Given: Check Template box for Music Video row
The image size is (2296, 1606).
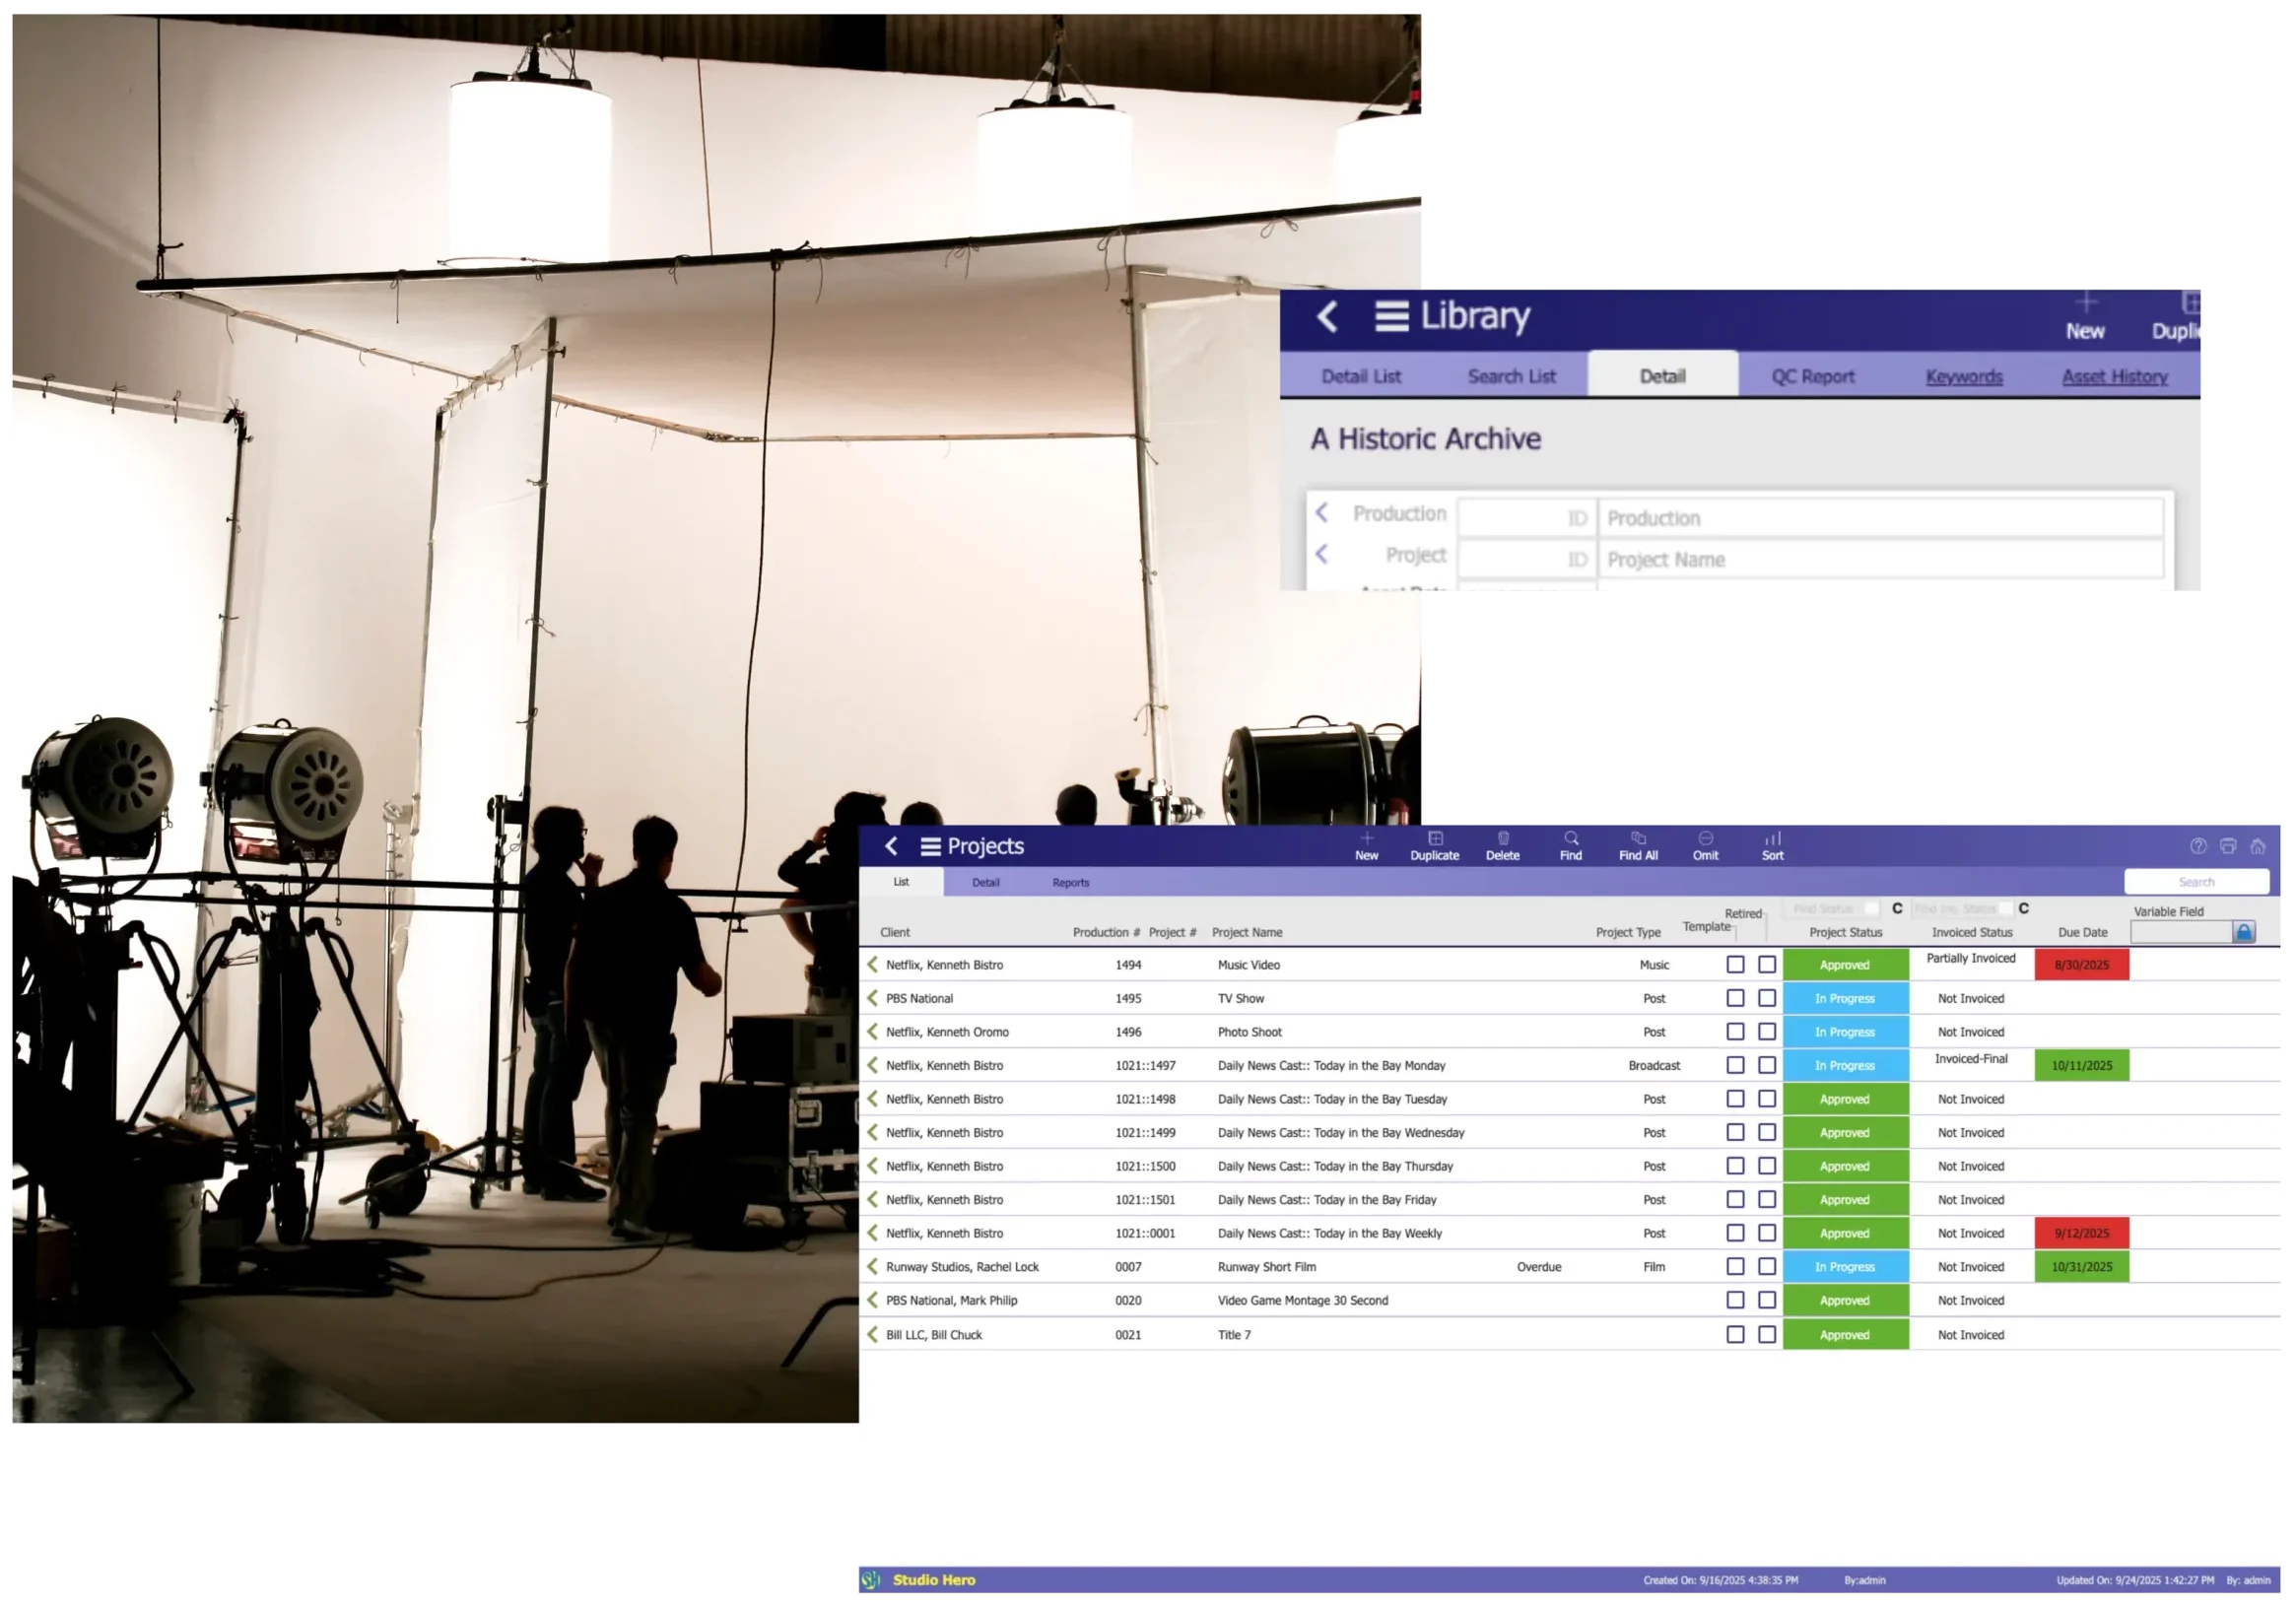Looking at the screenshot, I should tap(1736, 965).
